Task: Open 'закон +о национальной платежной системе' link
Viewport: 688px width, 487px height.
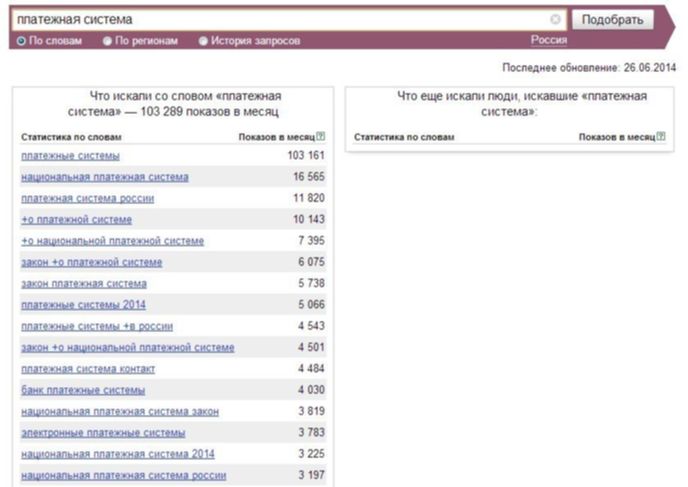Action: click(128, 347)
